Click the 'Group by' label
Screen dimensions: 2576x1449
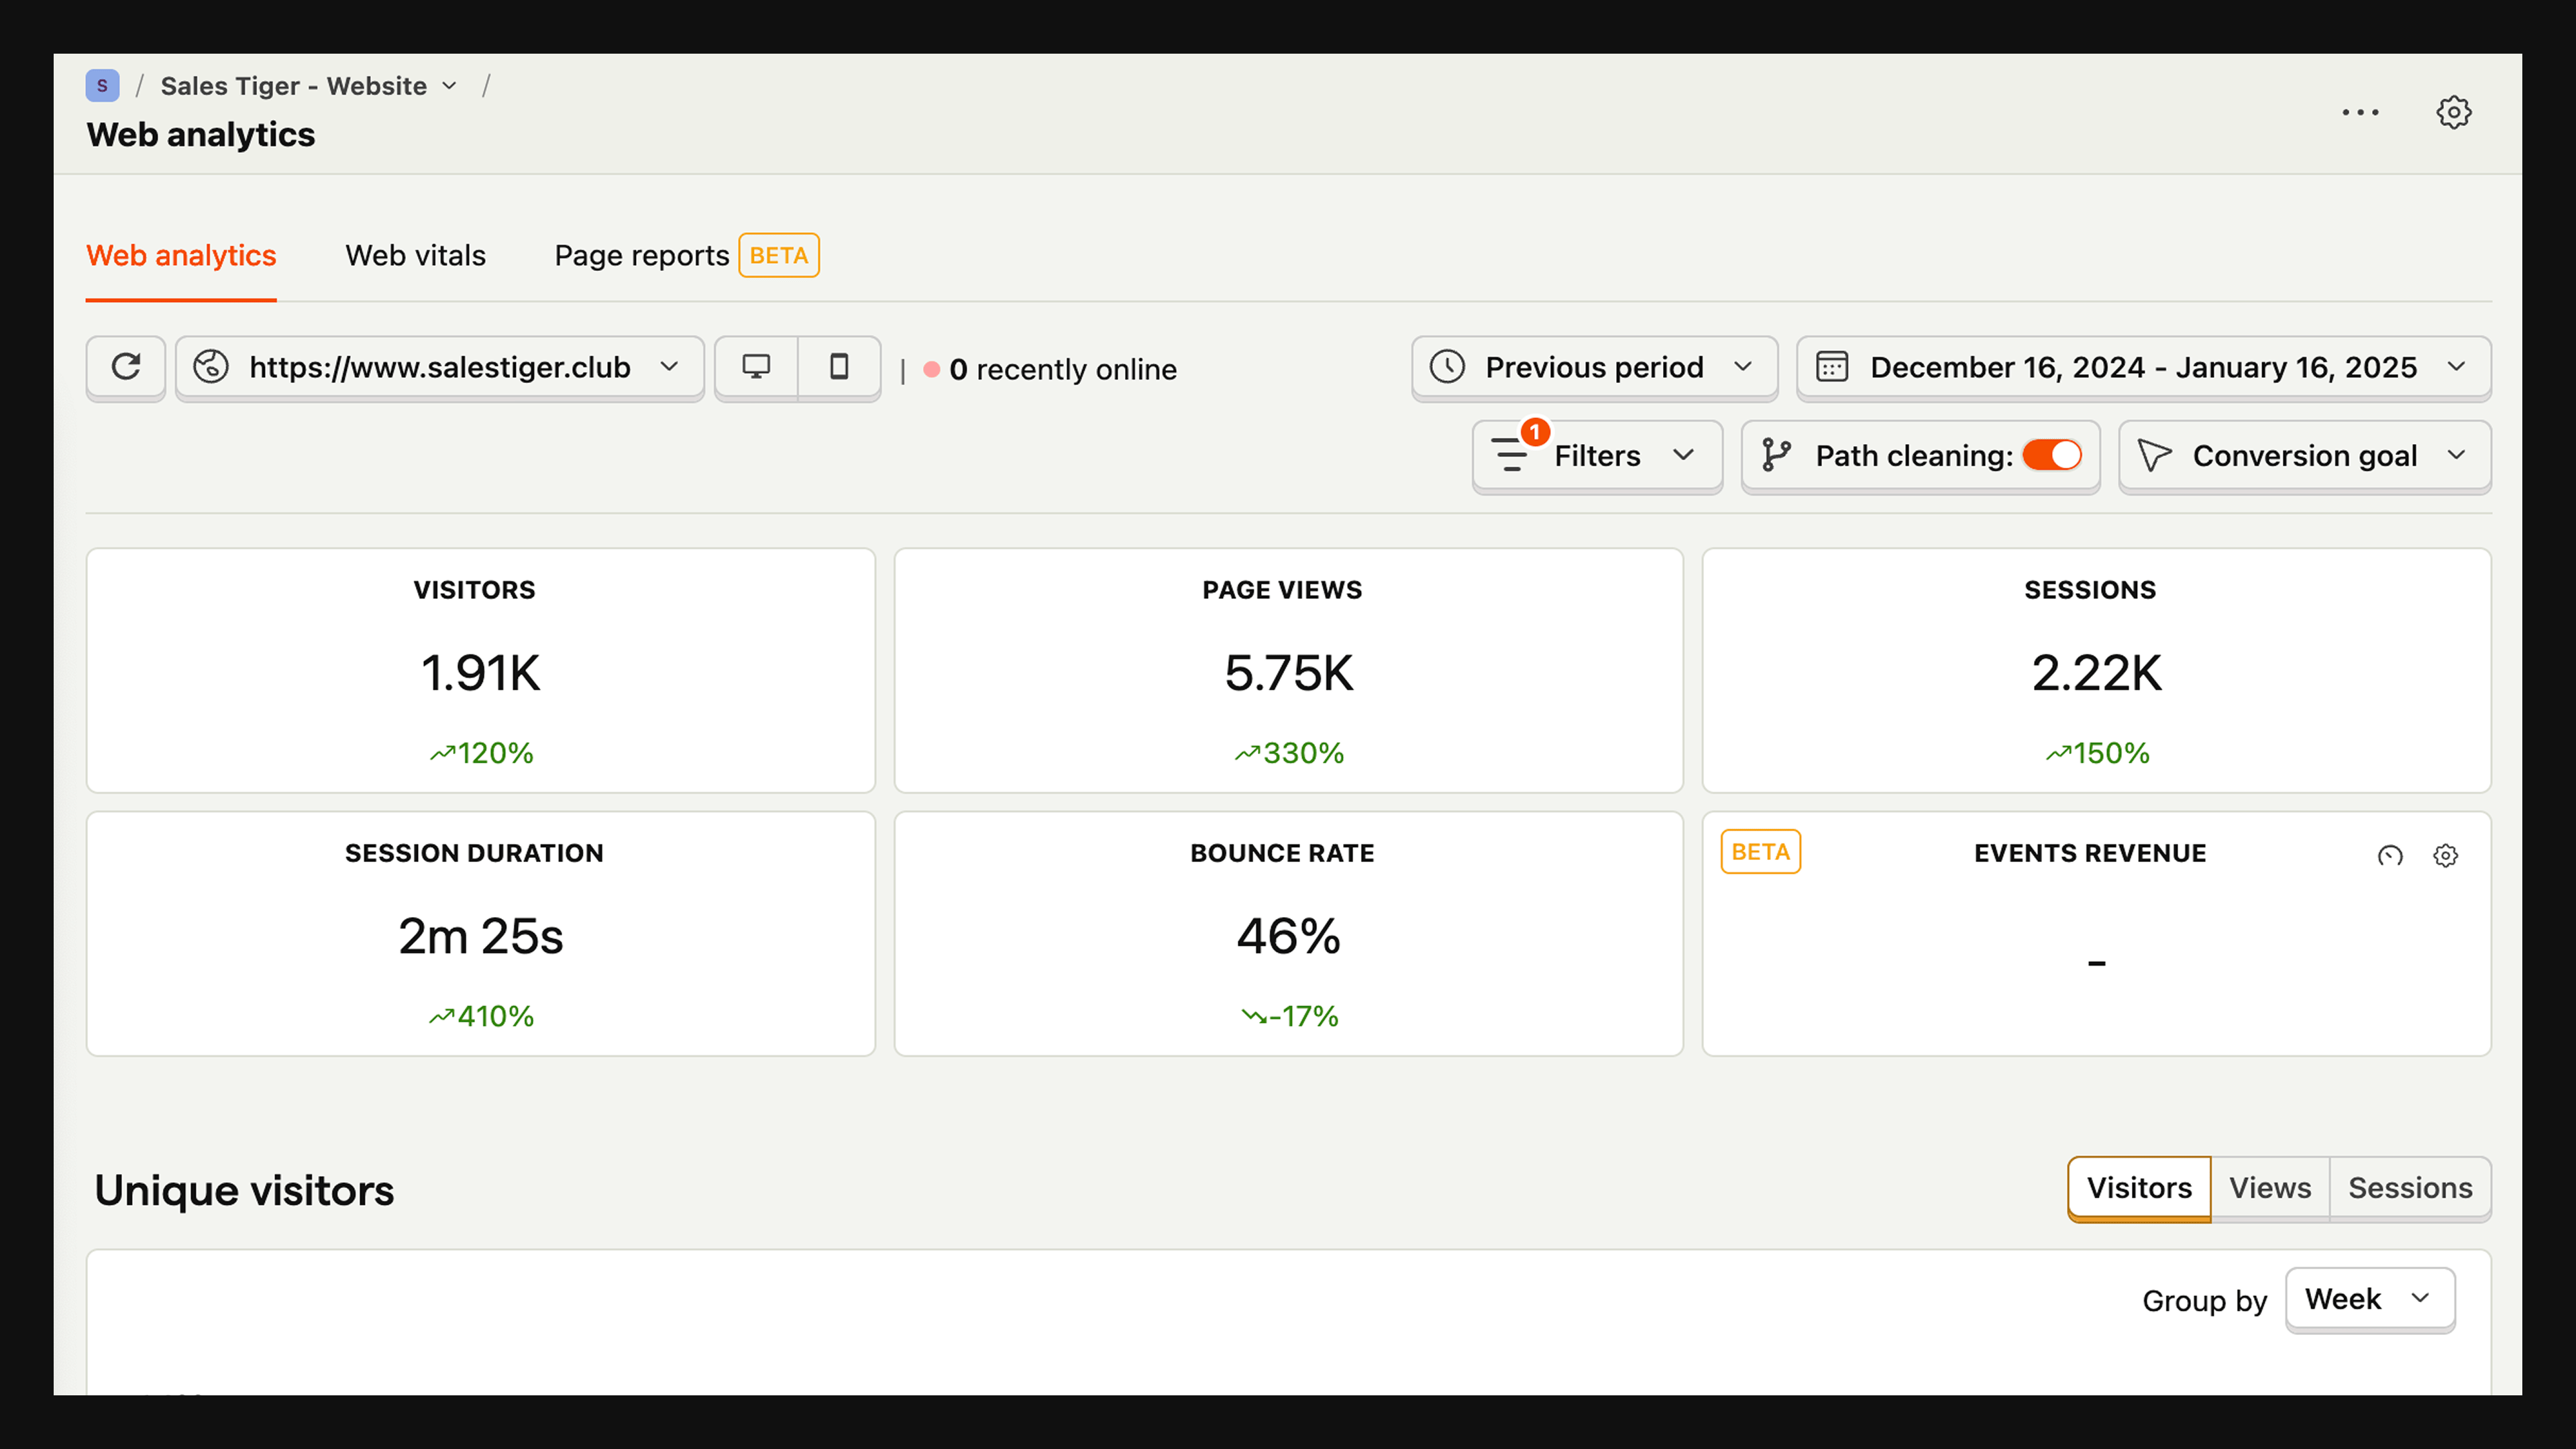pos(2204,1301)
